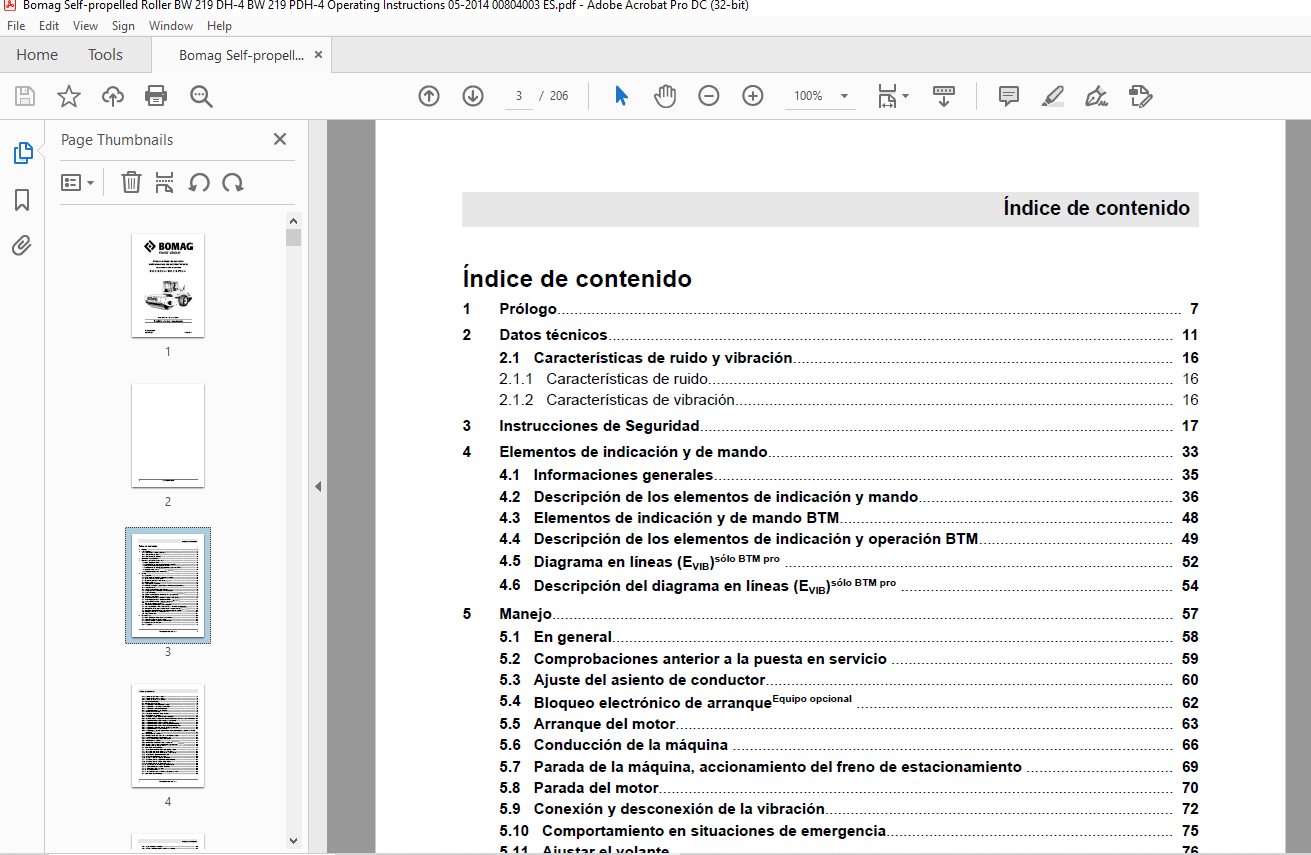Add a sticky note comment
1311x855 pixels.
tap(1009, 96)
